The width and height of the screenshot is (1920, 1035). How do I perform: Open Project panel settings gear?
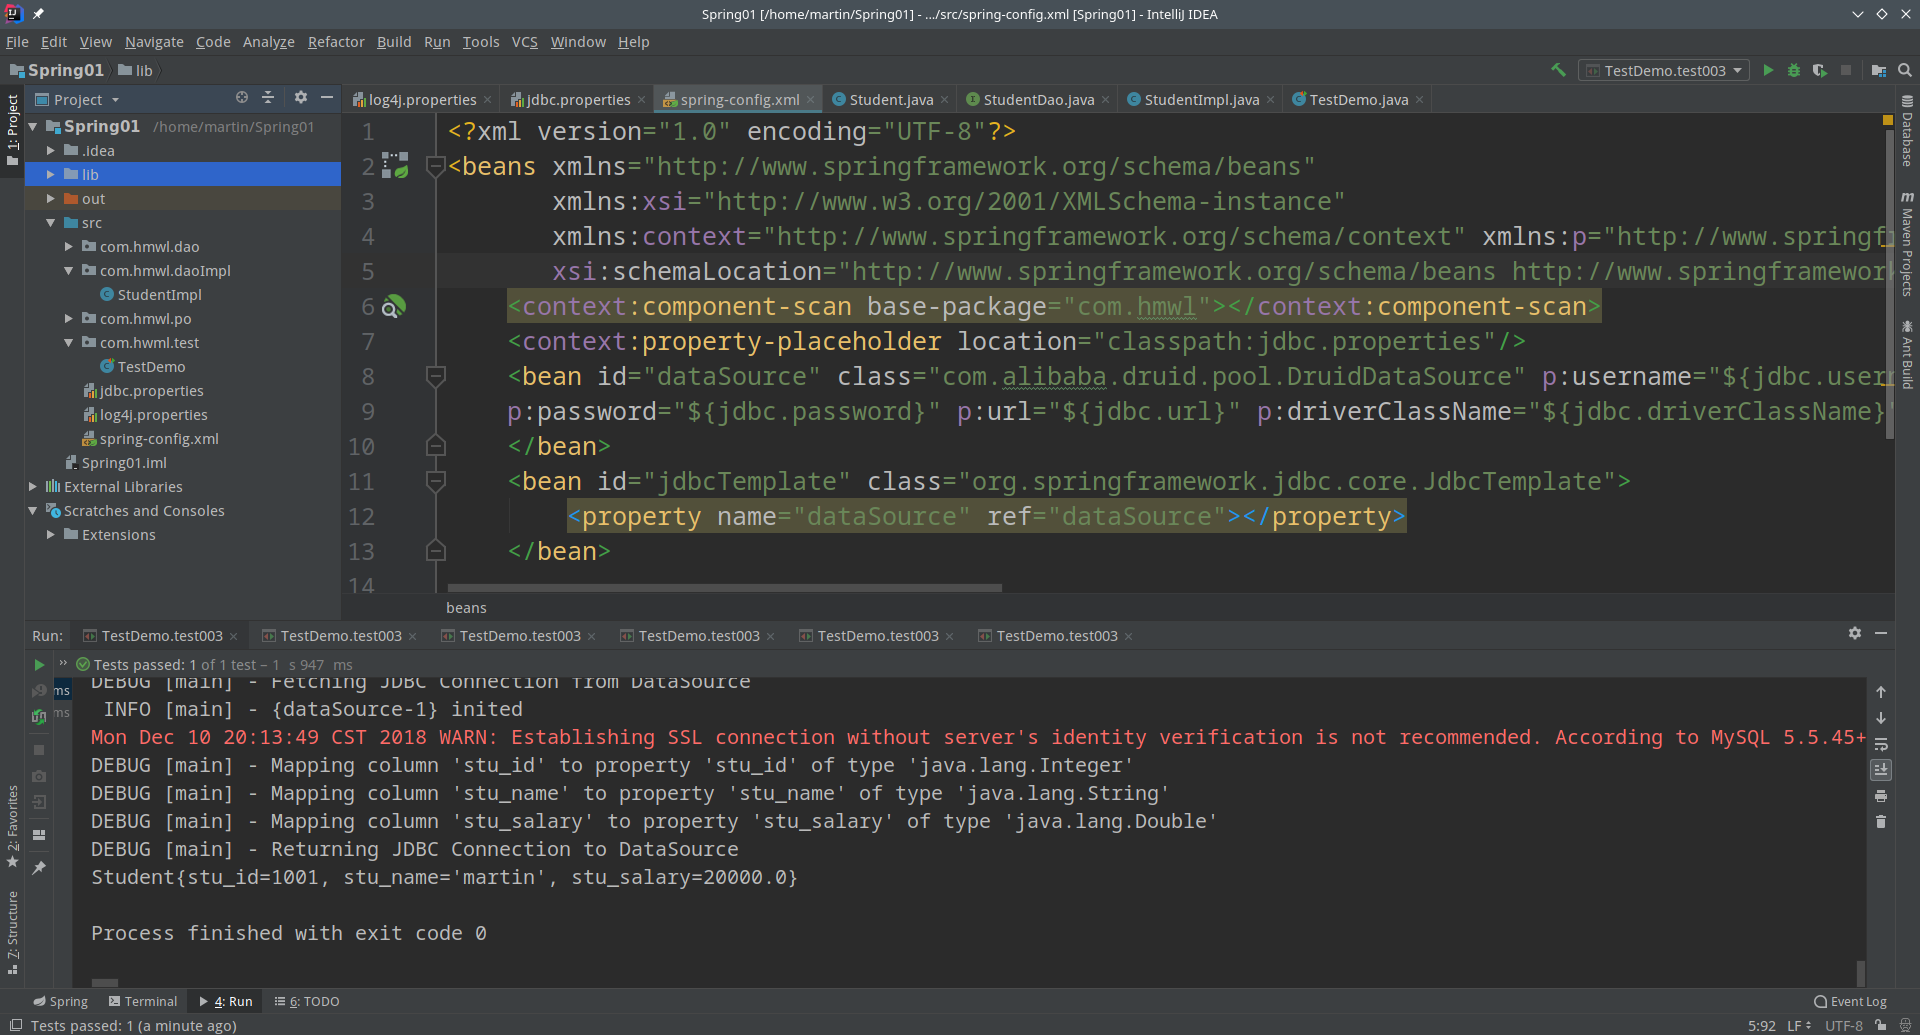click(300, 98)
